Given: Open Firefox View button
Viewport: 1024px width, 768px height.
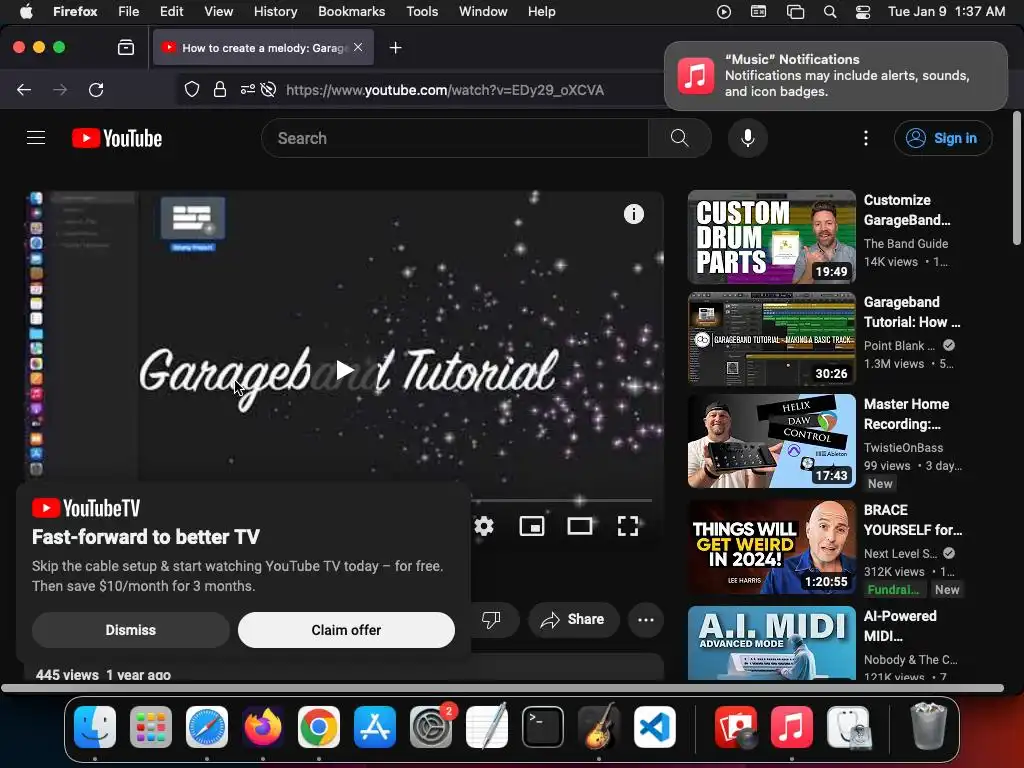Looking at the screenshot, I should [x=125, y=47].
